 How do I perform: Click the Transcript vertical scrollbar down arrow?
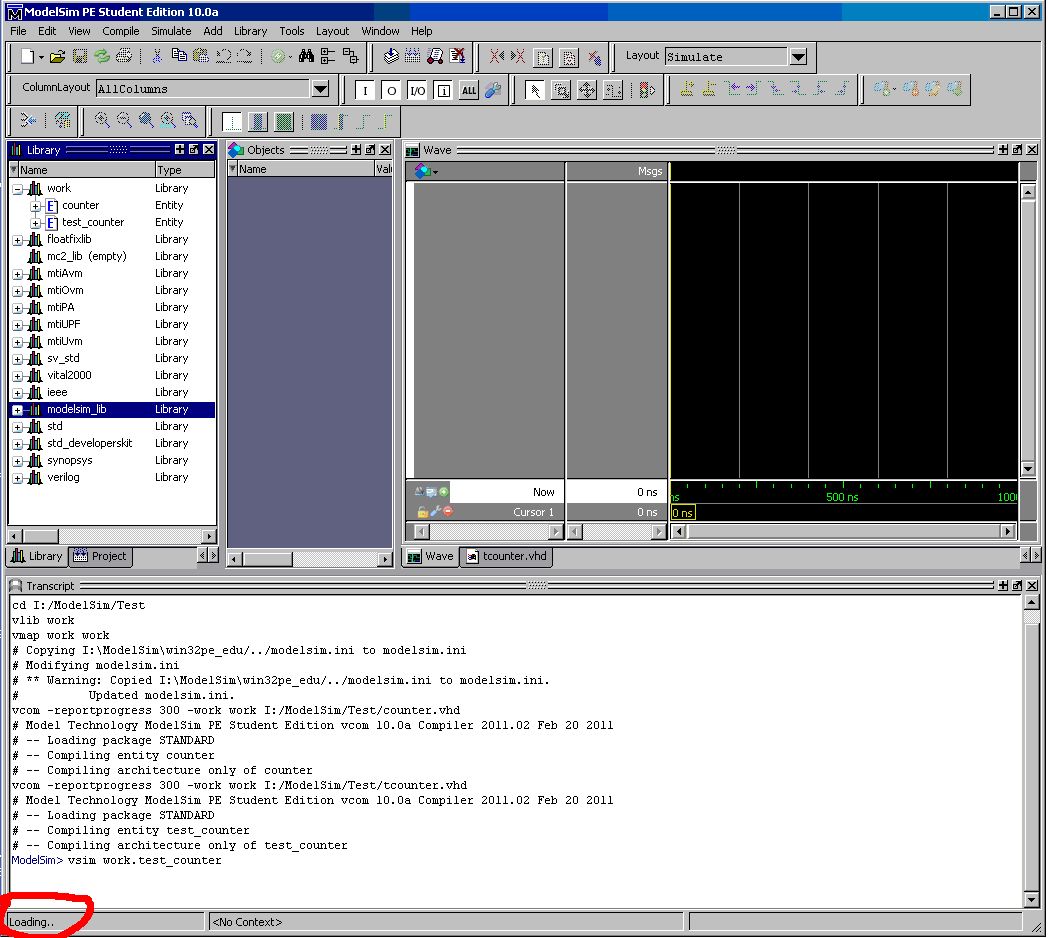click(1031, 900)
